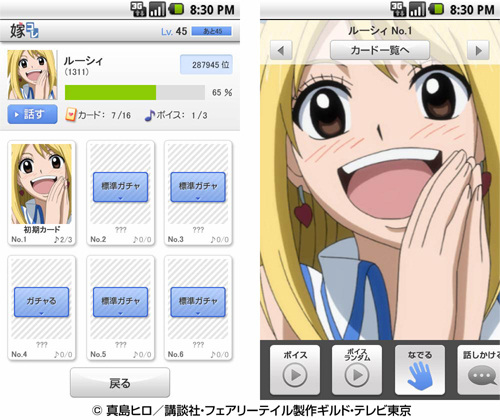Click the 戻る back button

click(x=120, y=383)
